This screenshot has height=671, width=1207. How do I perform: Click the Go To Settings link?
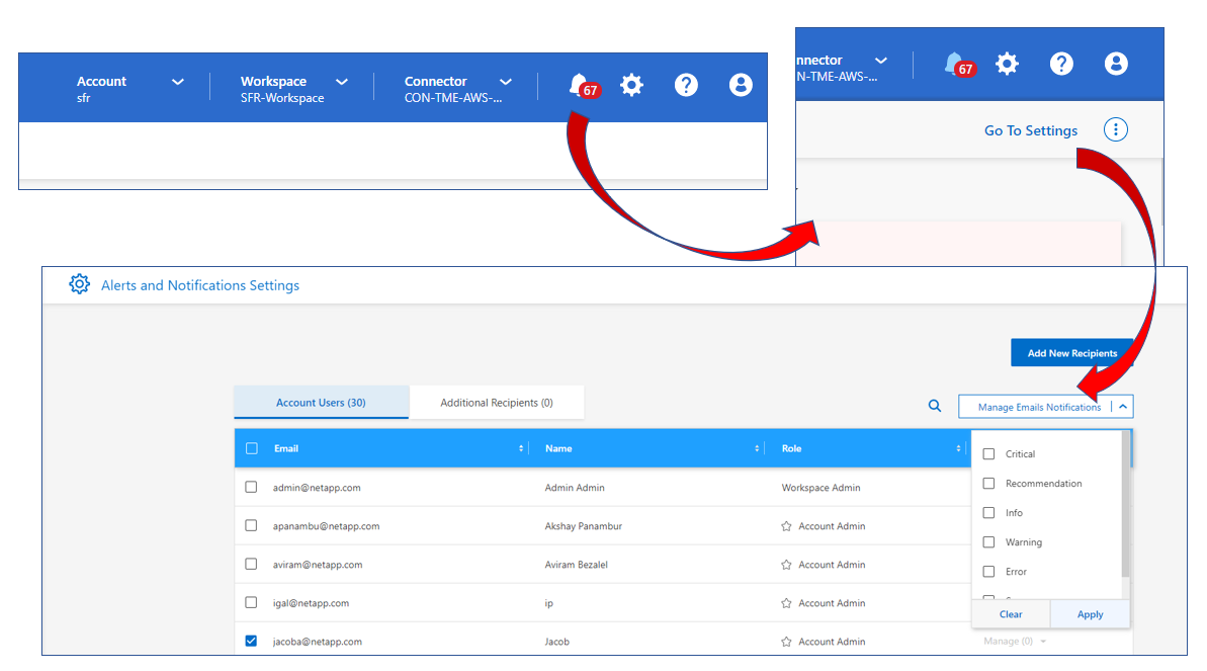click(x=1030, y=131)
